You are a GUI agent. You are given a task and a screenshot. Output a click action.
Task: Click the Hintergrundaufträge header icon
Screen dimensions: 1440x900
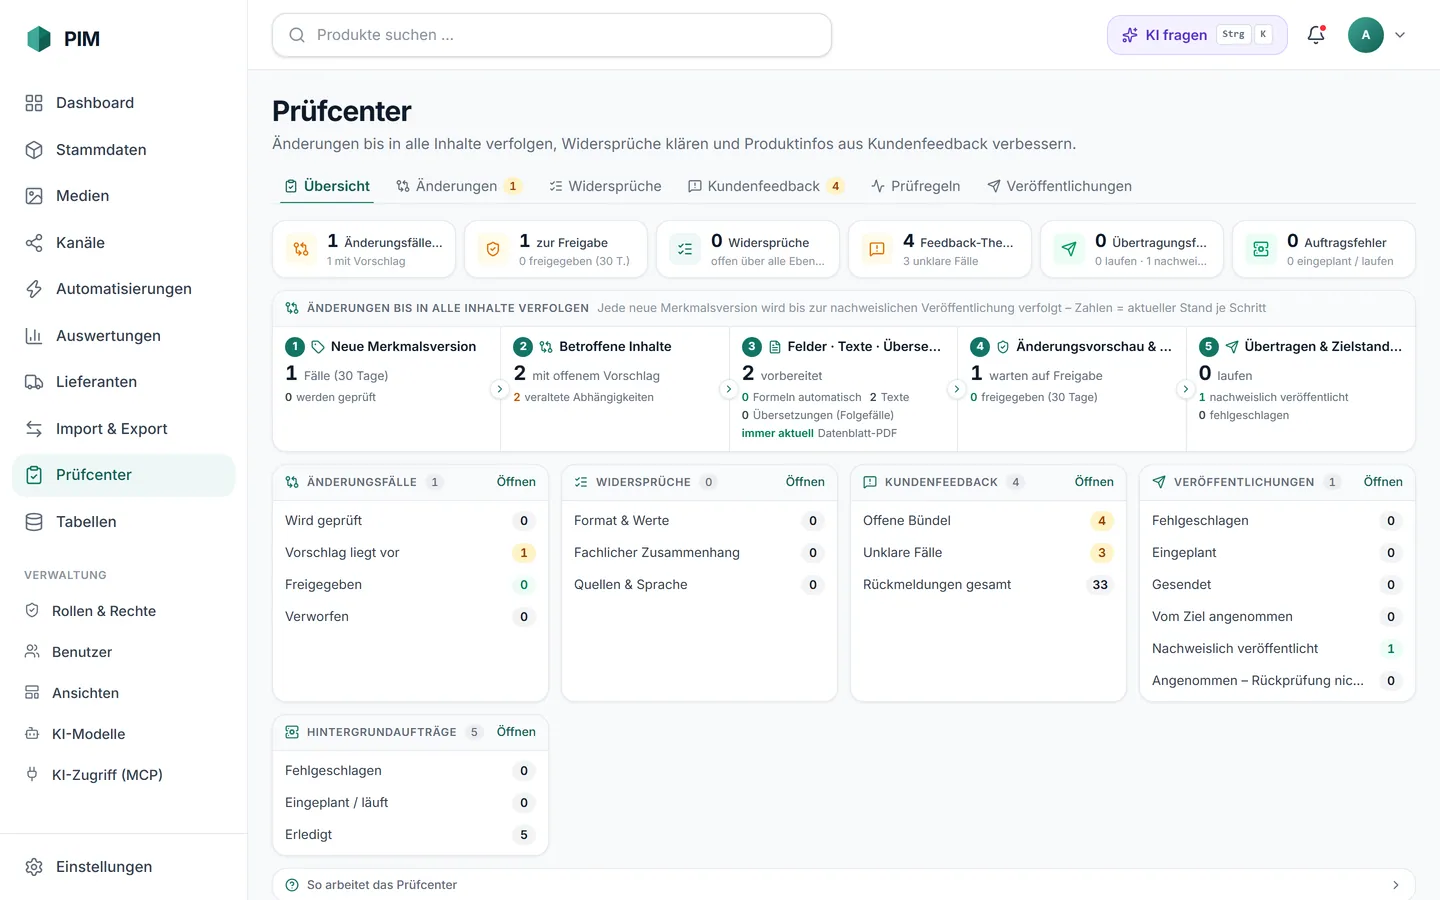pos(292,732)
